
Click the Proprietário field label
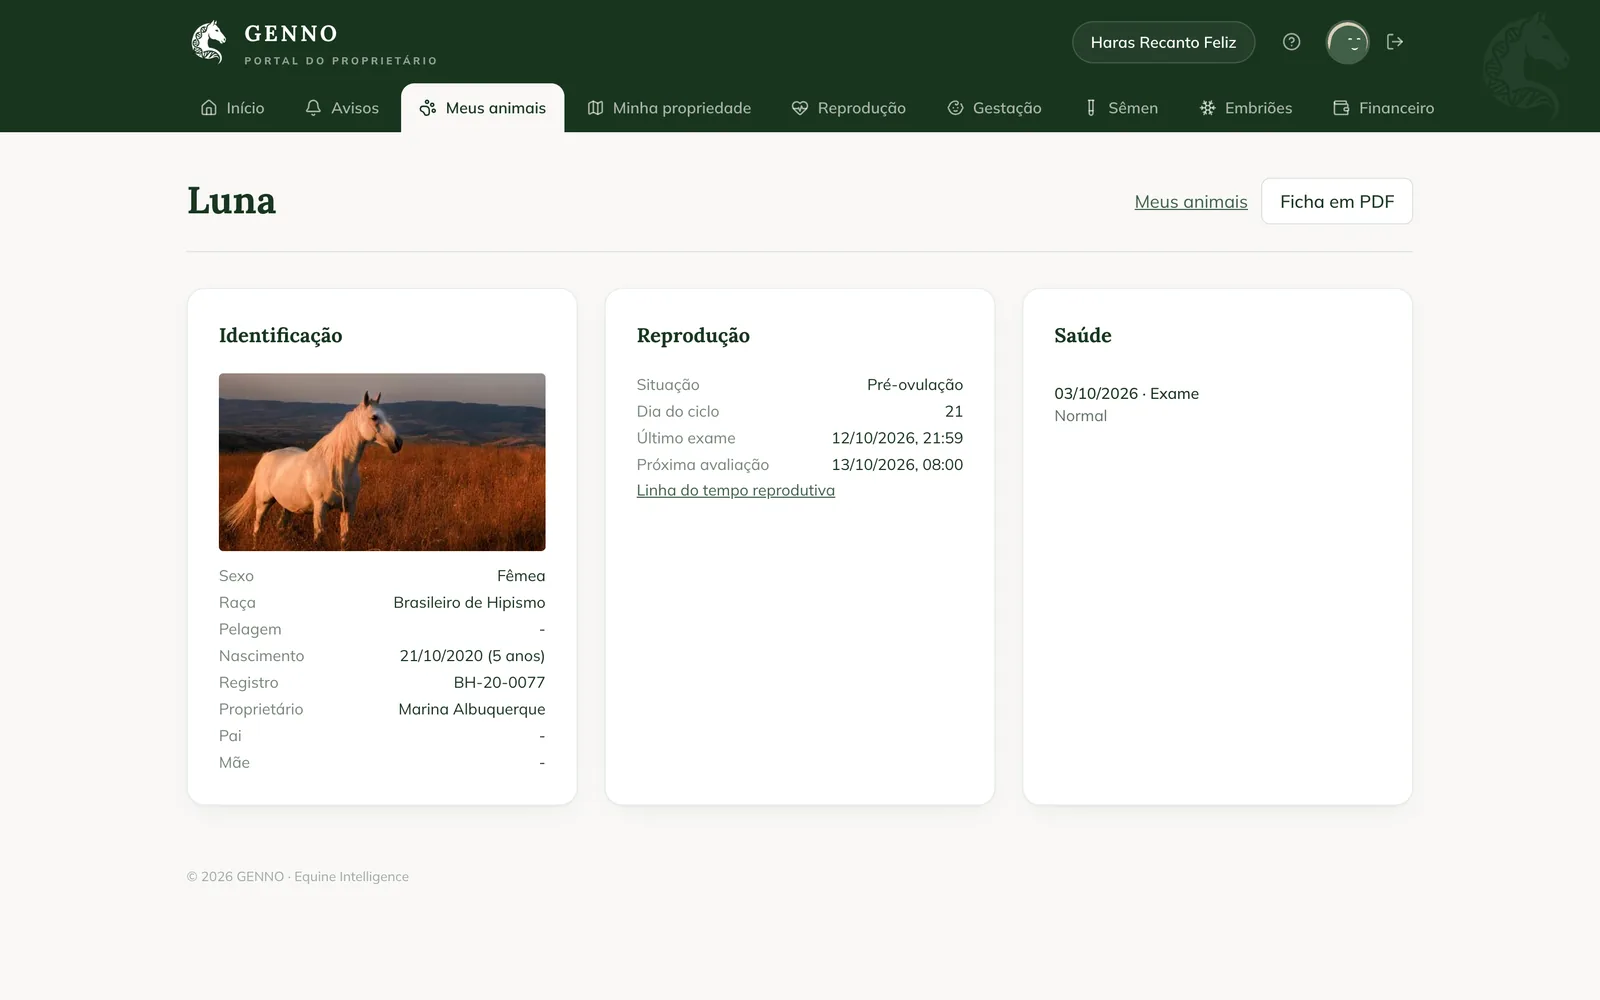tap(261, 709)
